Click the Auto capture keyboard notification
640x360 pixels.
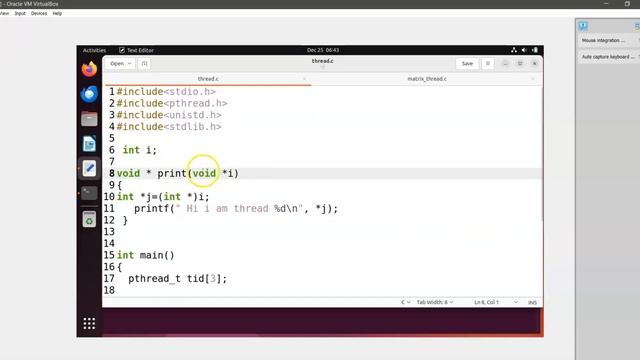[x=608, y=57]
